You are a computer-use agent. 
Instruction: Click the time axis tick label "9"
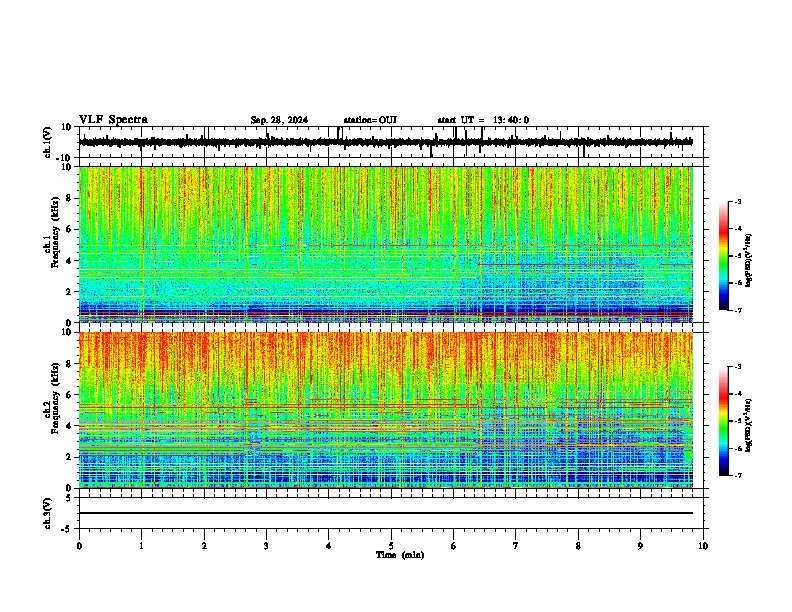[640, 546]
